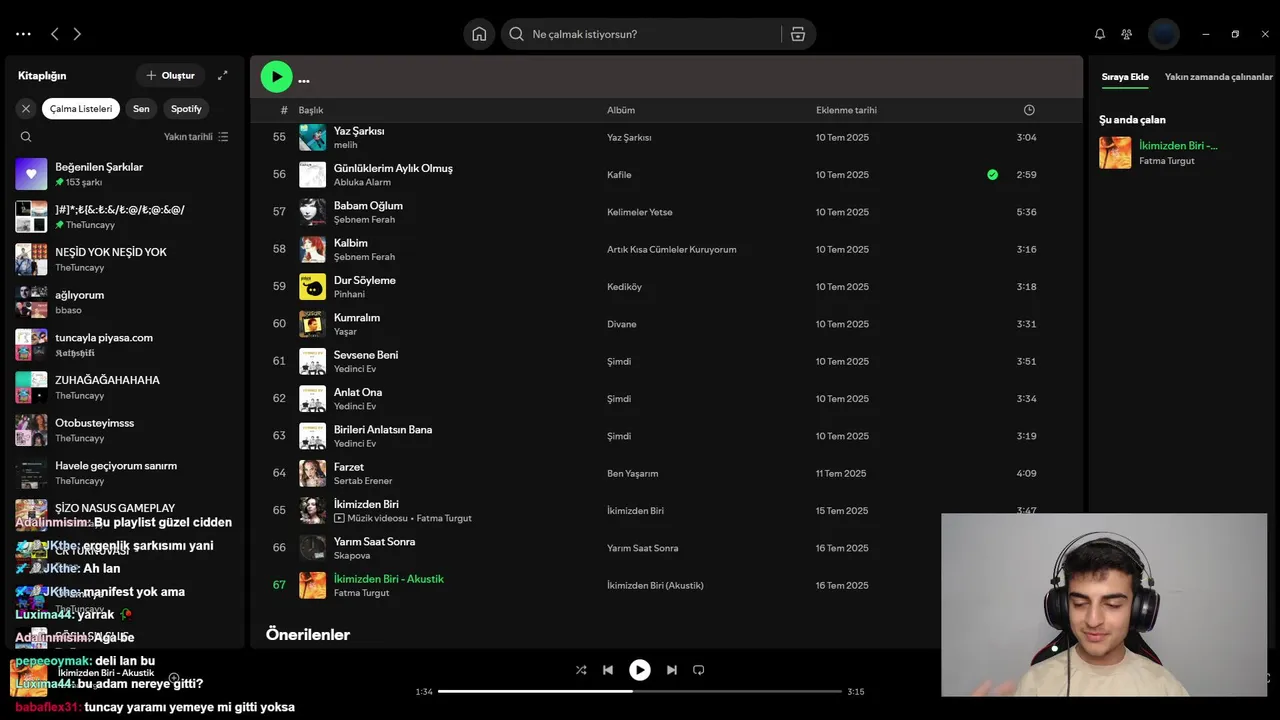Image resolution: width=1280 pixels, height=720 pixels.
Task: Select the Sevsene Beni track title
Action: 366,355
